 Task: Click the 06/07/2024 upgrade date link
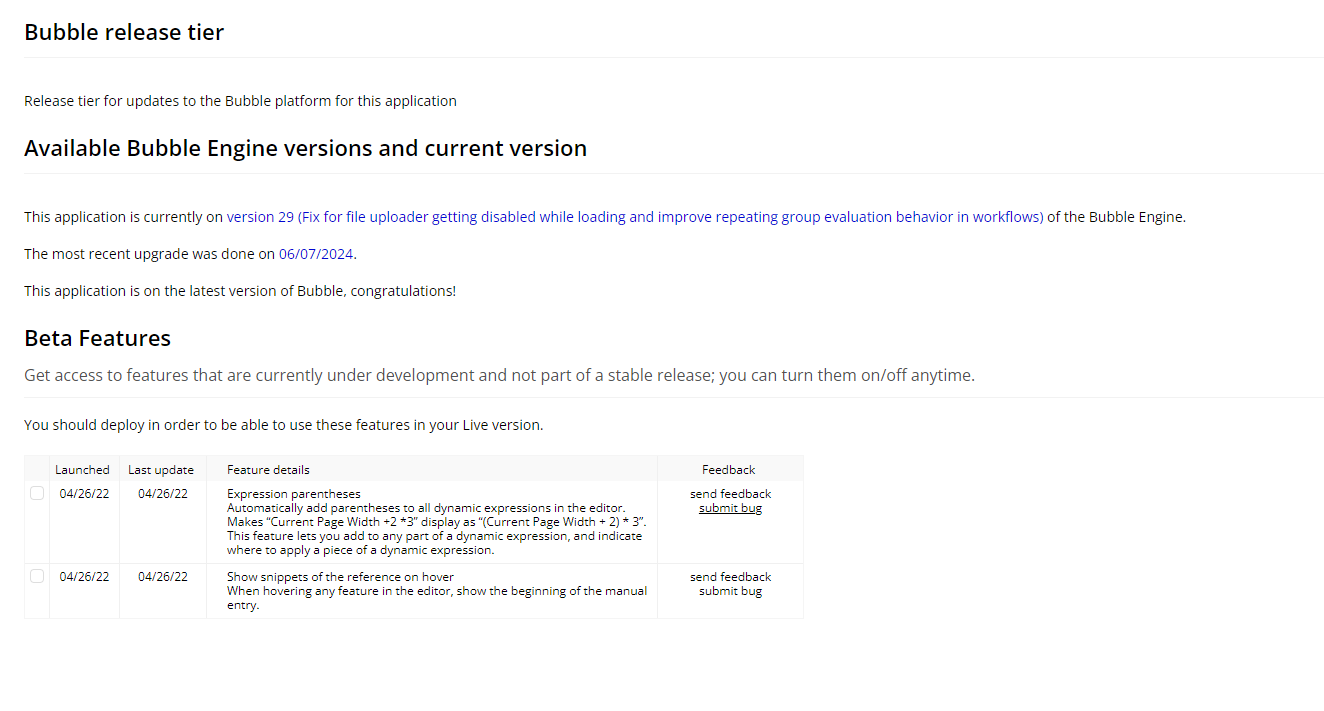tap(316, 254)
